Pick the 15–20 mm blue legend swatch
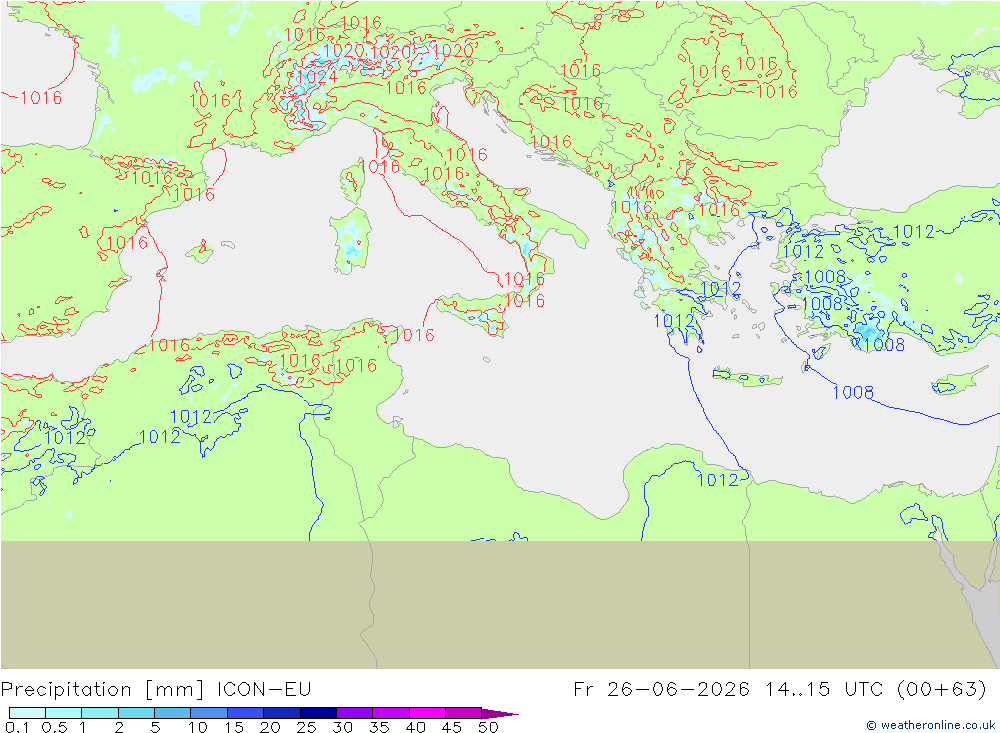The width and height of the screenshot is (1000, 733). click(246, 713)
